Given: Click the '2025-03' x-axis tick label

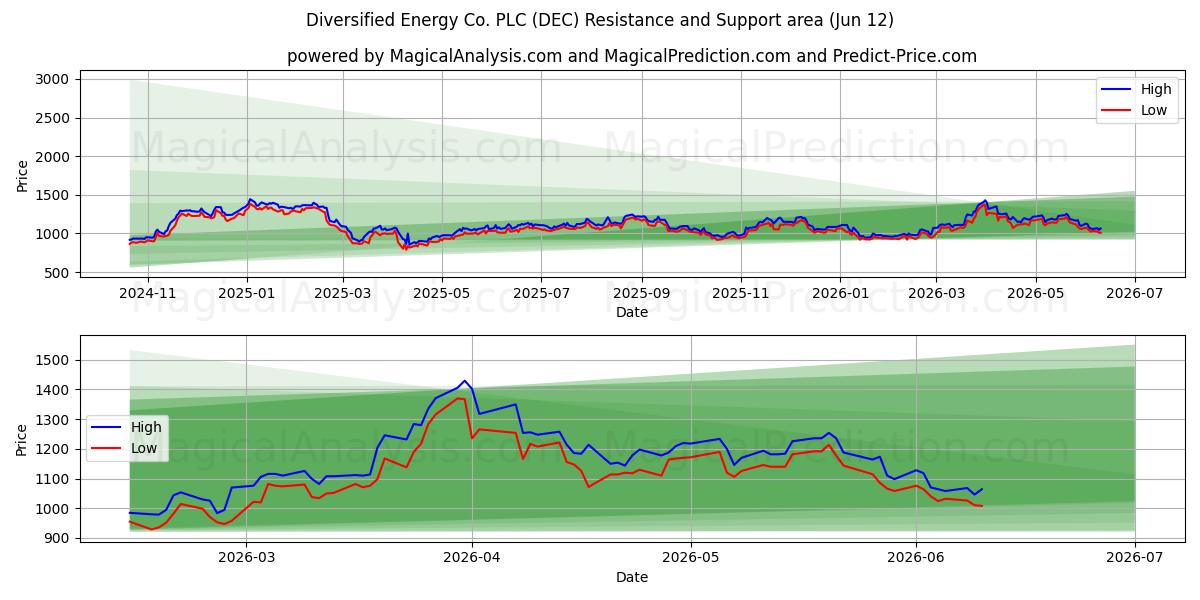Looking at the screenshot, I should (343, 294).
